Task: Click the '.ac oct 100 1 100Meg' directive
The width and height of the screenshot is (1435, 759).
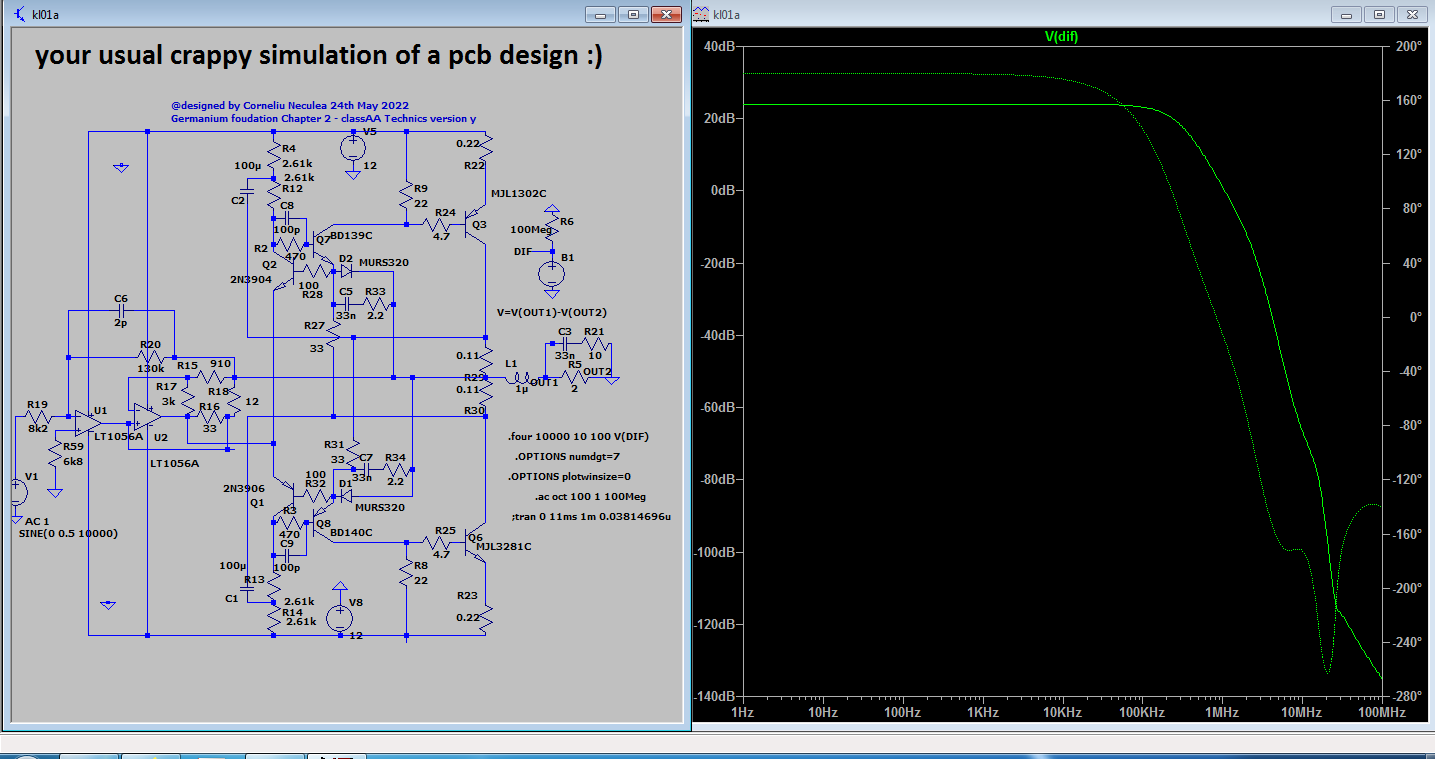Action: (x=590, y=496)
